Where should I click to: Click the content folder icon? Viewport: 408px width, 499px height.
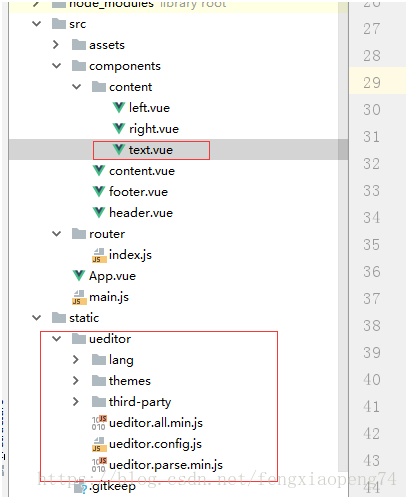99,87
